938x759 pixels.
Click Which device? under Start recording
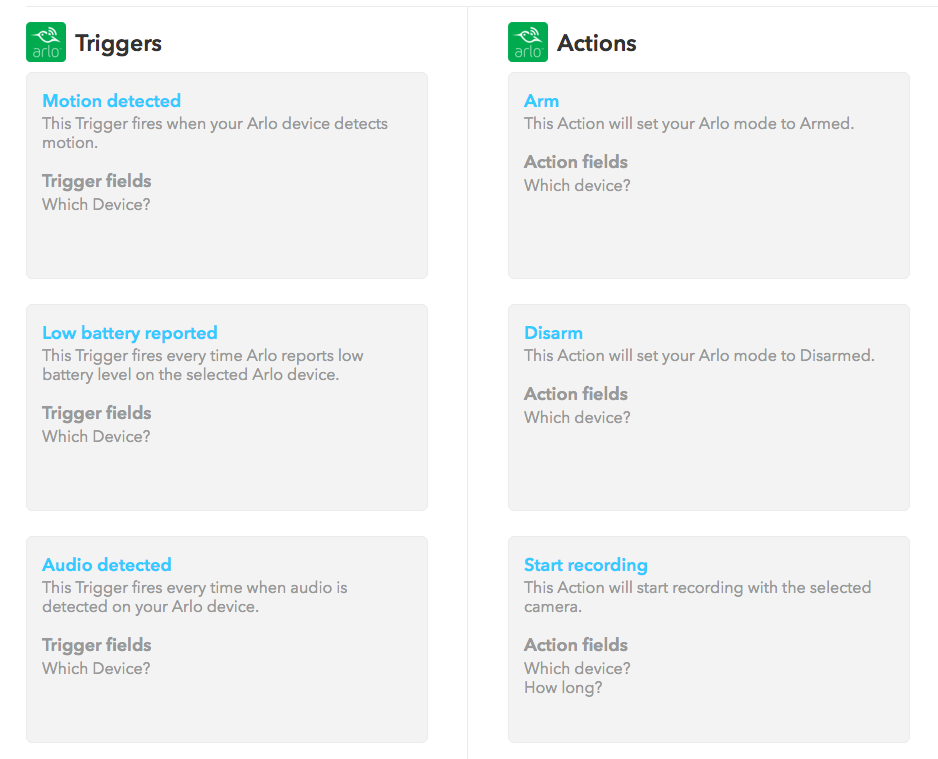[x=577, y=668]
